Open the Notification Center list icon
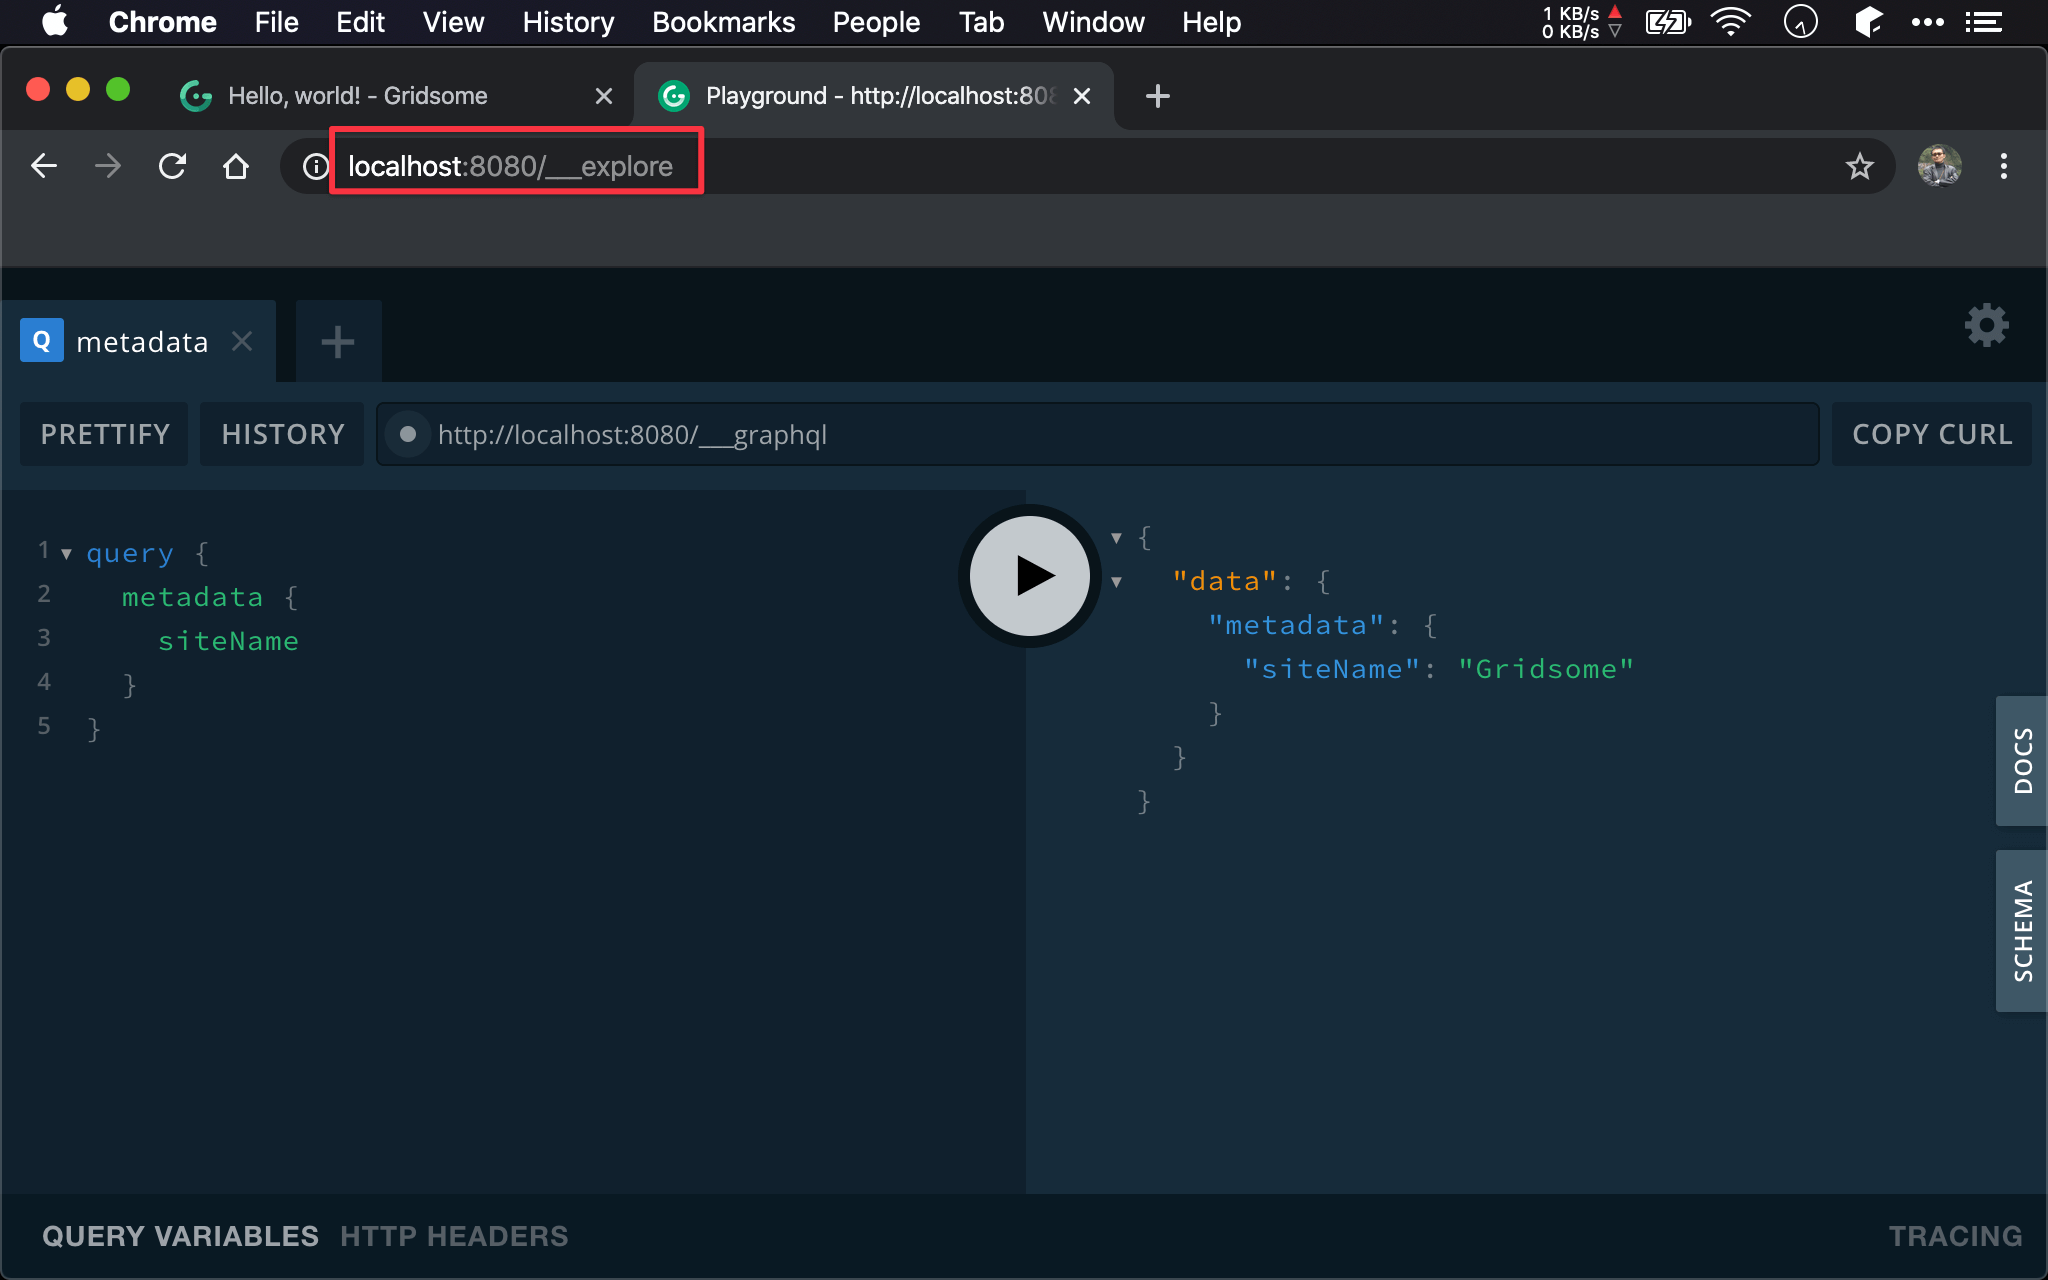The image size is (2048, 1280). (x=1983, y=22)
